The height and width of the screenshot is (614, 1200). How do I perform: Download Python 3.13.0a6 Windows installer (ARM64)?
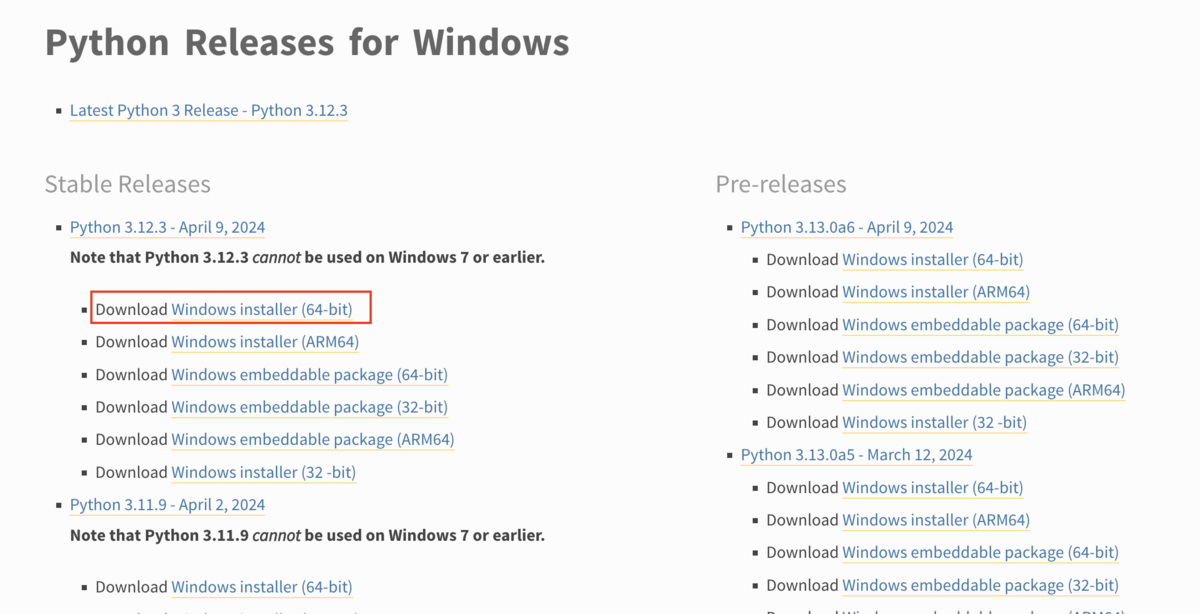point(936,292)
